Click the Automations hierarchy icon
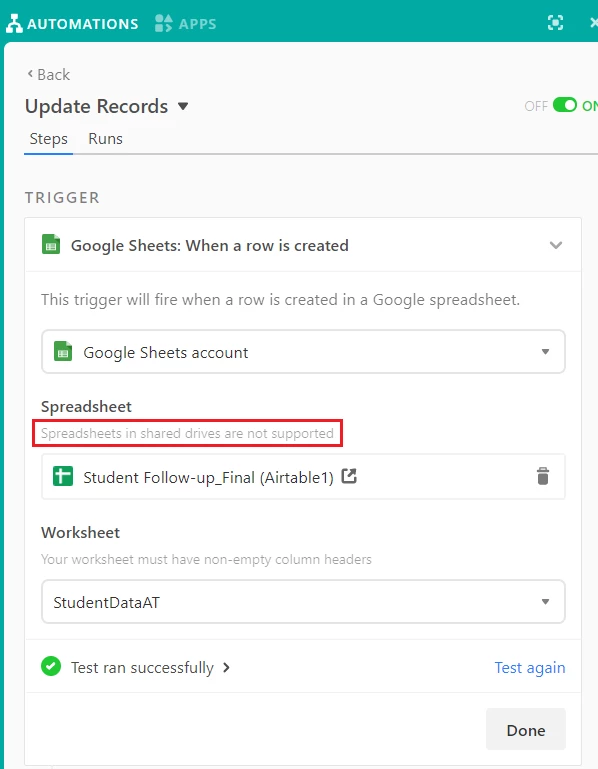 [14, 23]
